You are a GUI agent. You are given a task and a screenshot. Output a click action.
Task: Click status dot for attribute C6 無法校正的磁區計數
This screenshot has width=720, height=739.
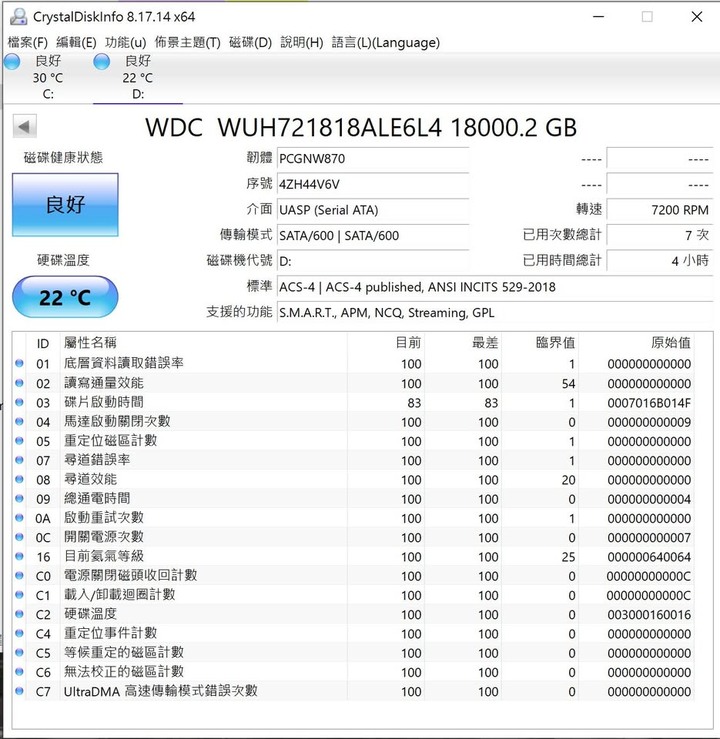click(19, 672)
